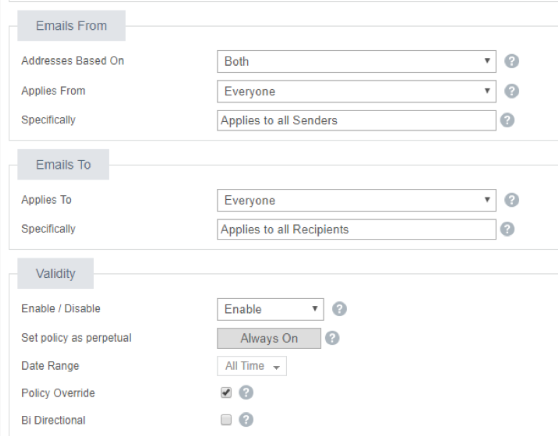Open help for Set policy as perpetual
The image size is (558, 436).
(332, 338)
